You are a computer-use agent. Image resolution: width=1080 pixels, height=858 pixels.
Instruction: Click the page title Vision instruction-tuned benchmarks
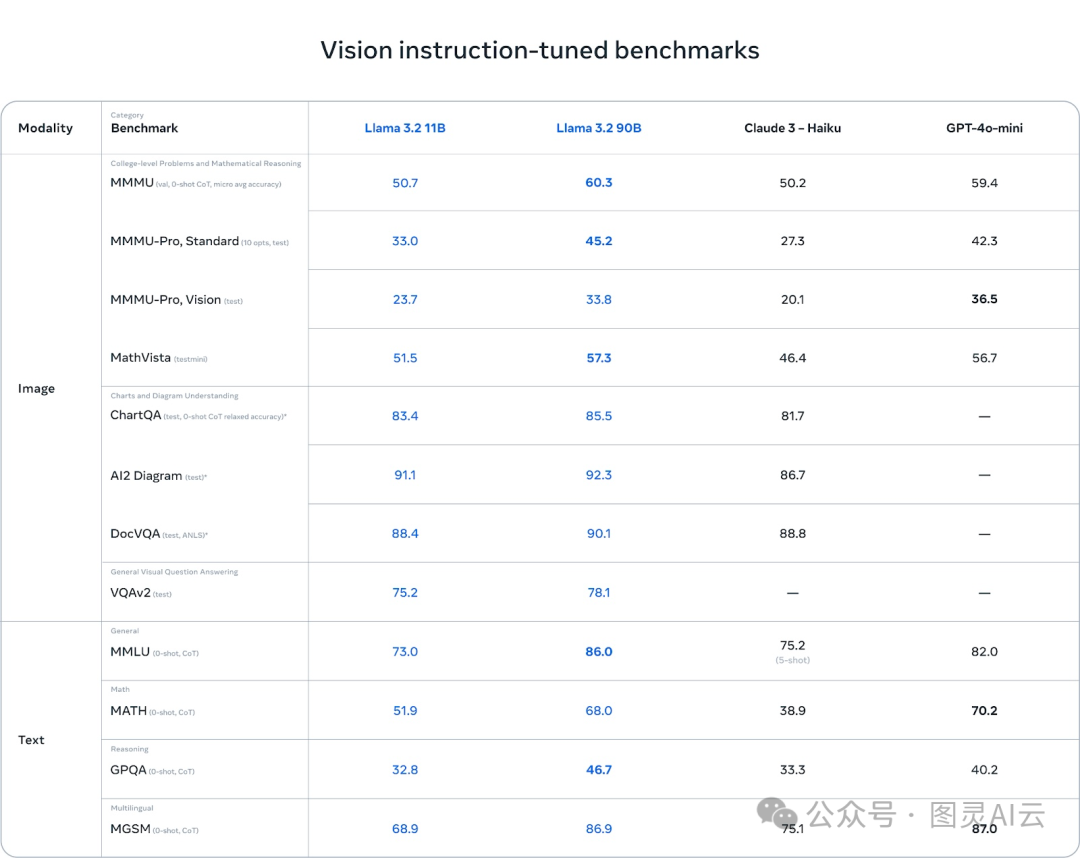click(x=540, y=50)
